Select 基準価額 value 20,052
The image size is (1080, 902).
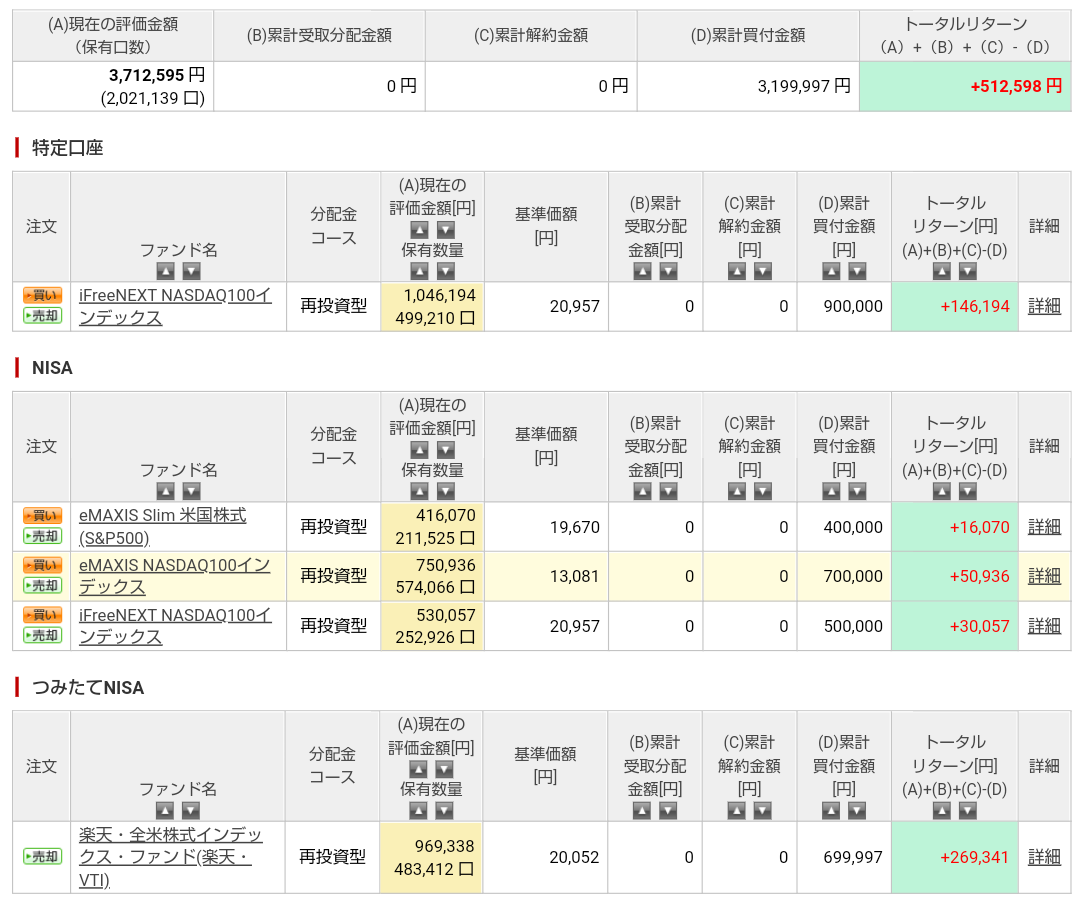pos(574,857)
